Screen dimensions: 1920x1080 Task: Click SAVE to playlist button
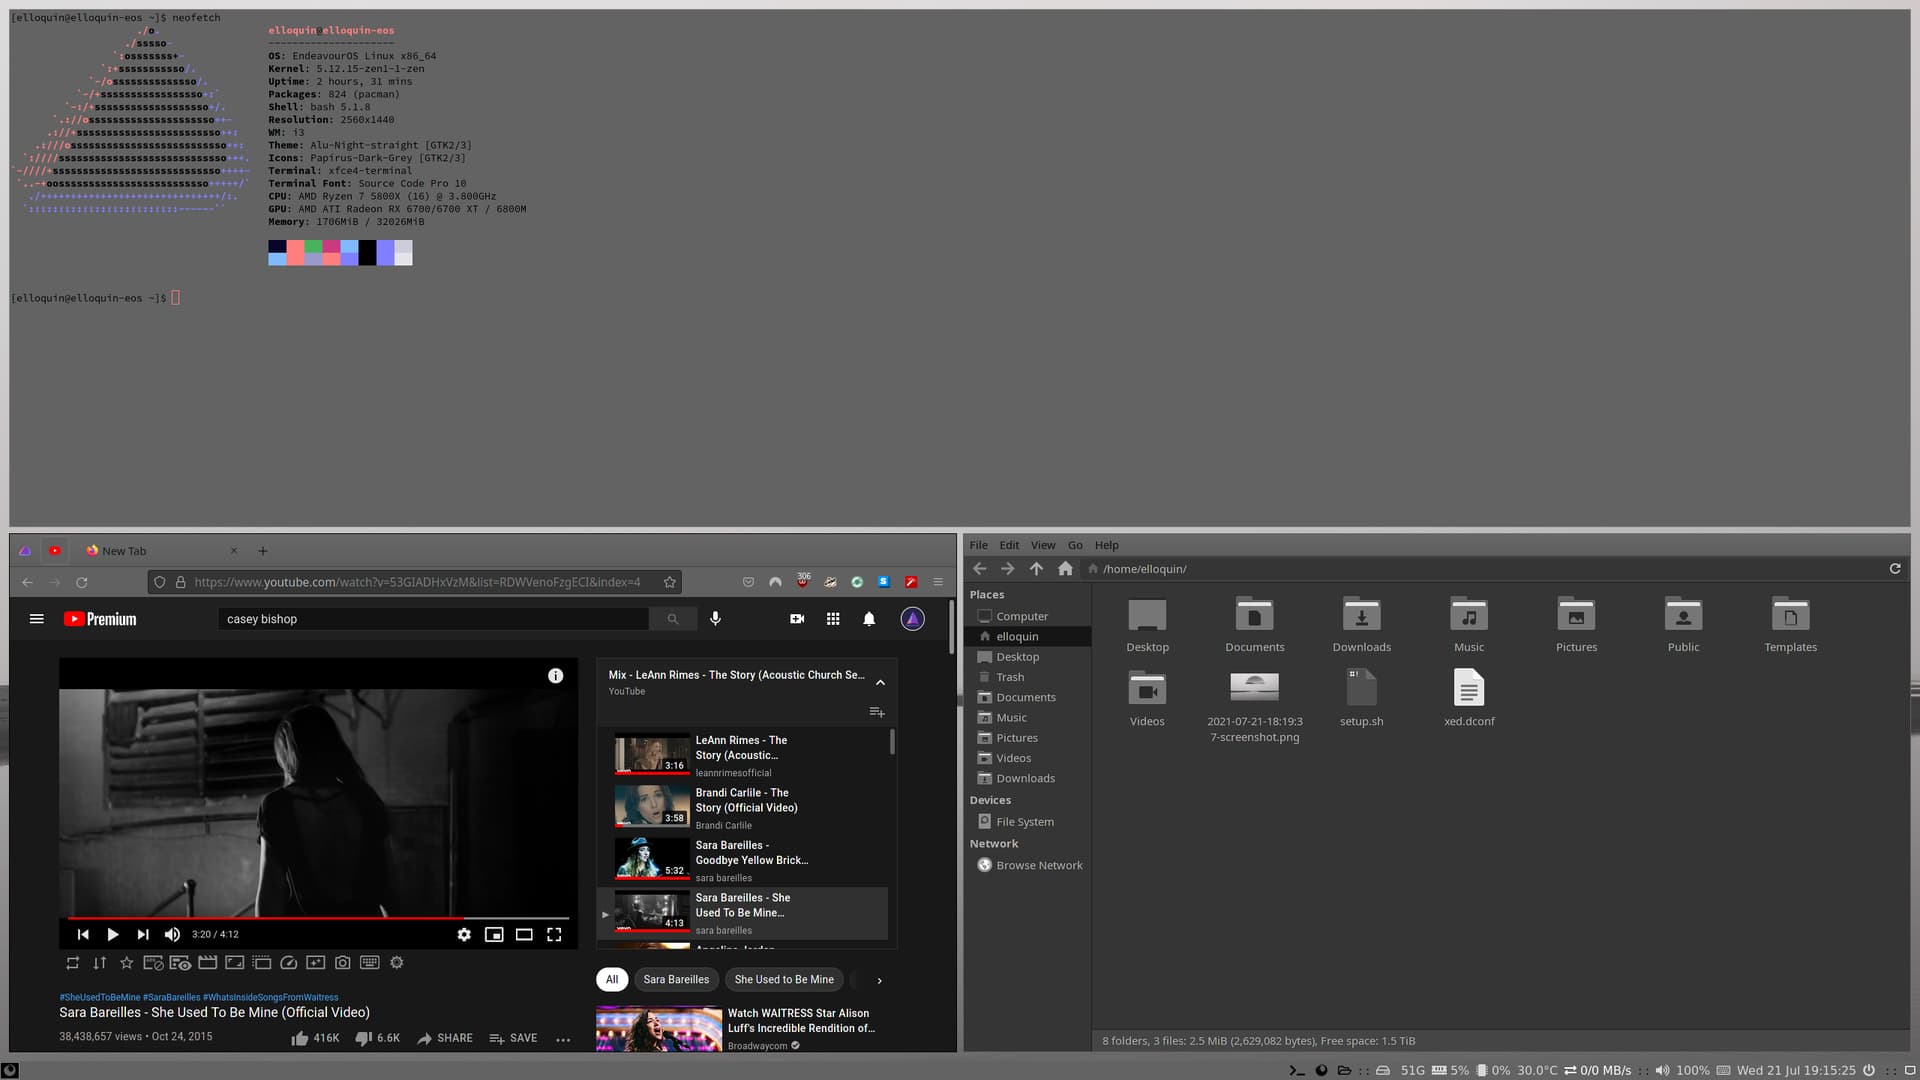click(513, 1038)
